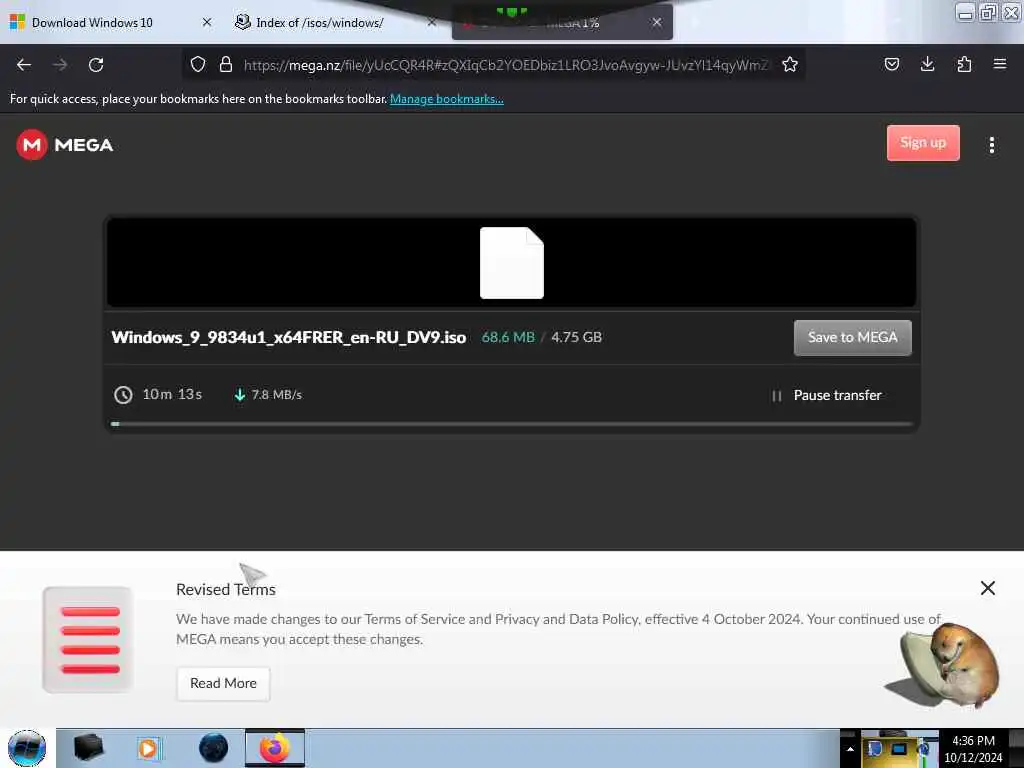Click the download progress bar
Image resolution: width=1024 pixels, height=768 pixels.
tap(511, 424)
